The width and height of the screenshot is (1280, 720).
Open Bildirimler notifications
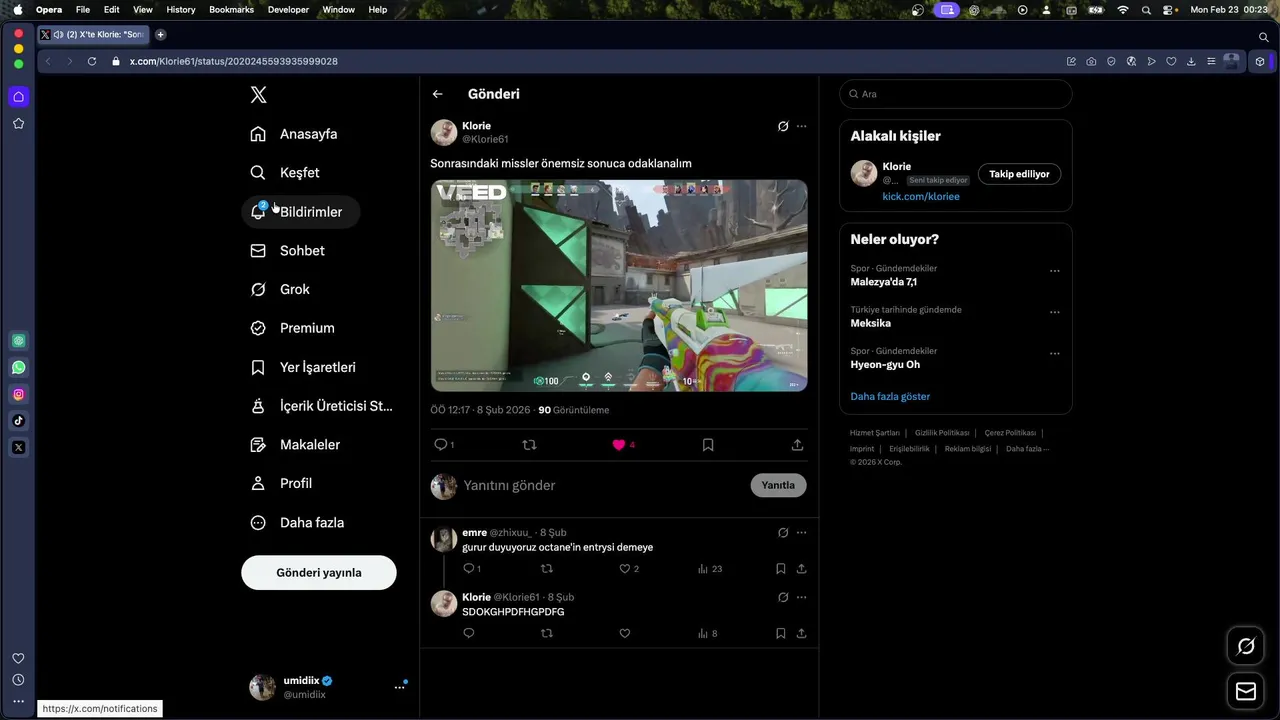click(300, 212)
